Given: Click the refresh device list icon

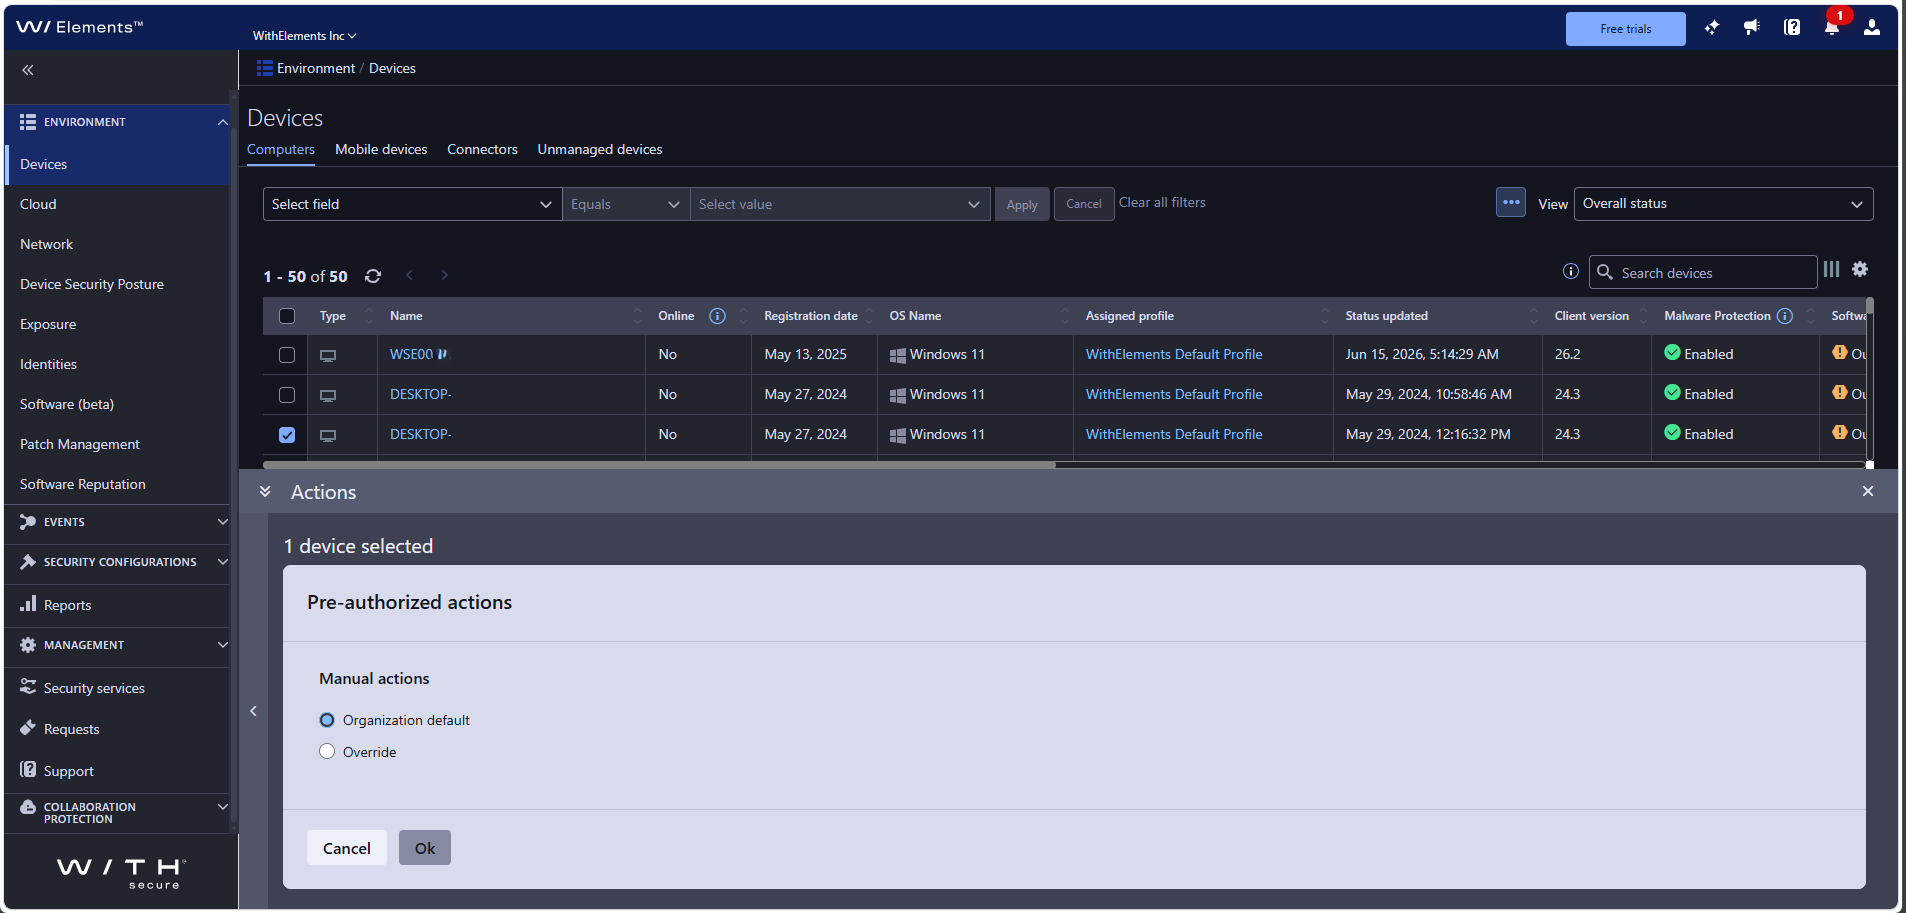Looking at the screenshot, I should (373, 276).
